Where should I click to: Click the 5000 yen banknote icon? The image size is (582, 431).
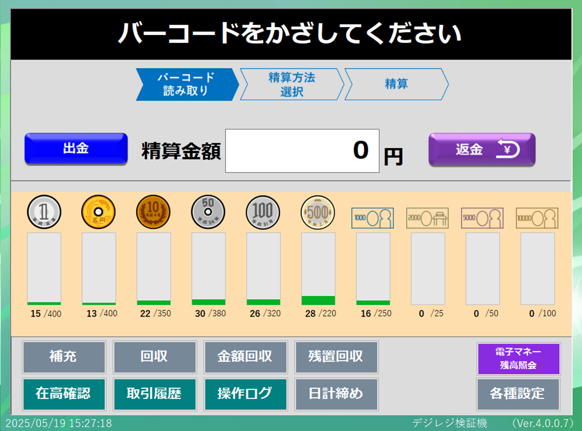point(482,218)
